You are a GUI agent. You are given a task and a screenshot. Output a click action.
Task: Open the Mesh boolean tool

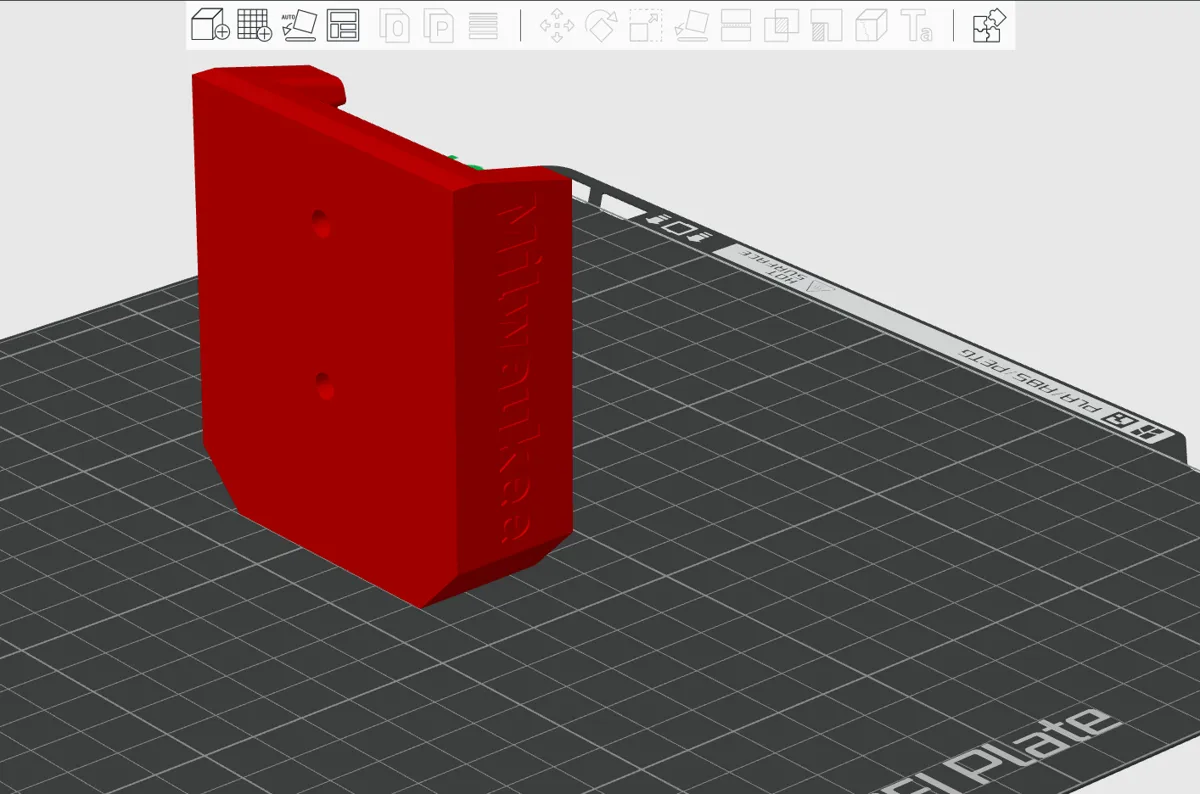(x=781, y=26)
